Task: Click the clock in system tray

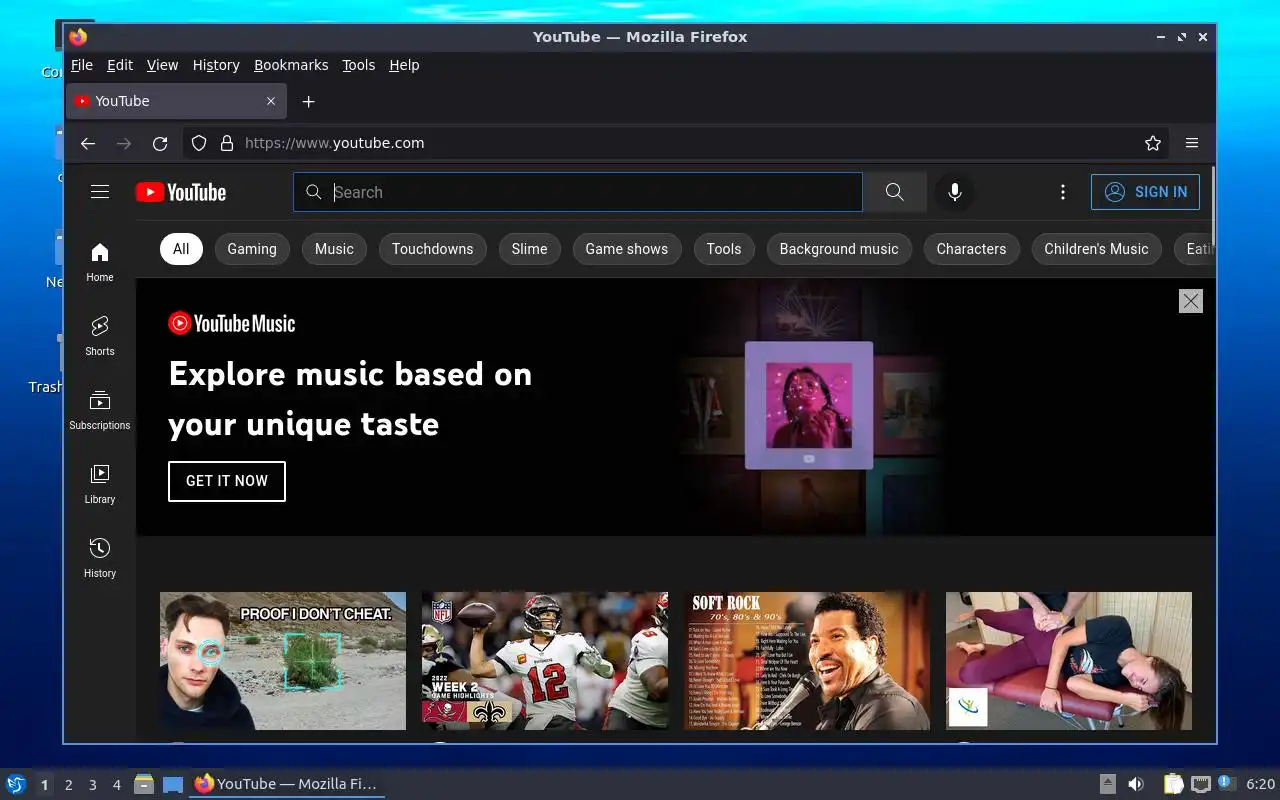Action: pyautogui.click(x=1260, y=784)
